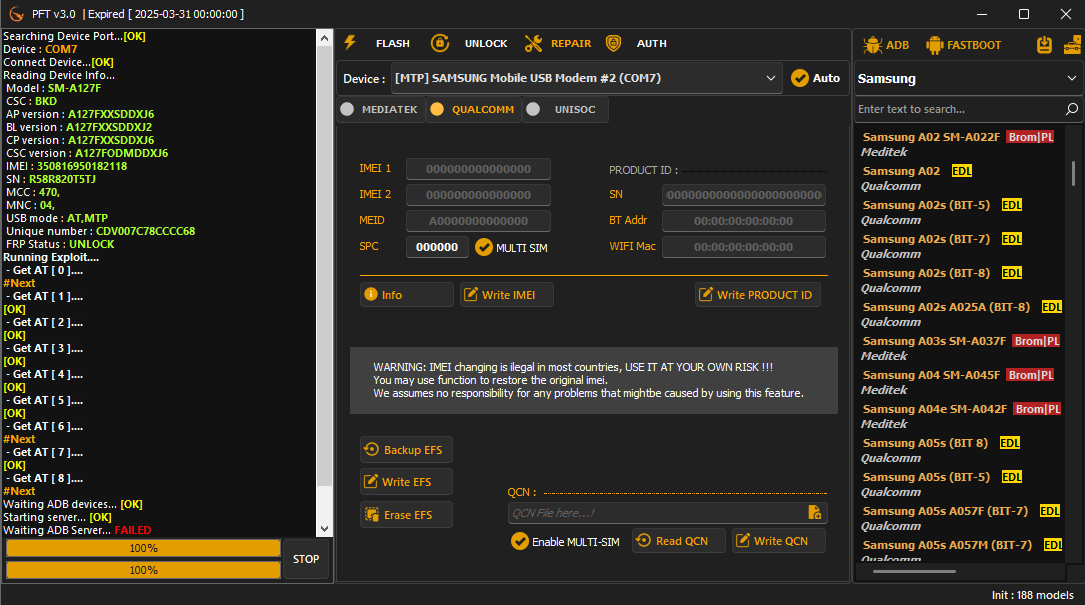The image size is (1085, 605).
Task: Click the download icon beside FASTBOOT
Action: (1045, 44)
